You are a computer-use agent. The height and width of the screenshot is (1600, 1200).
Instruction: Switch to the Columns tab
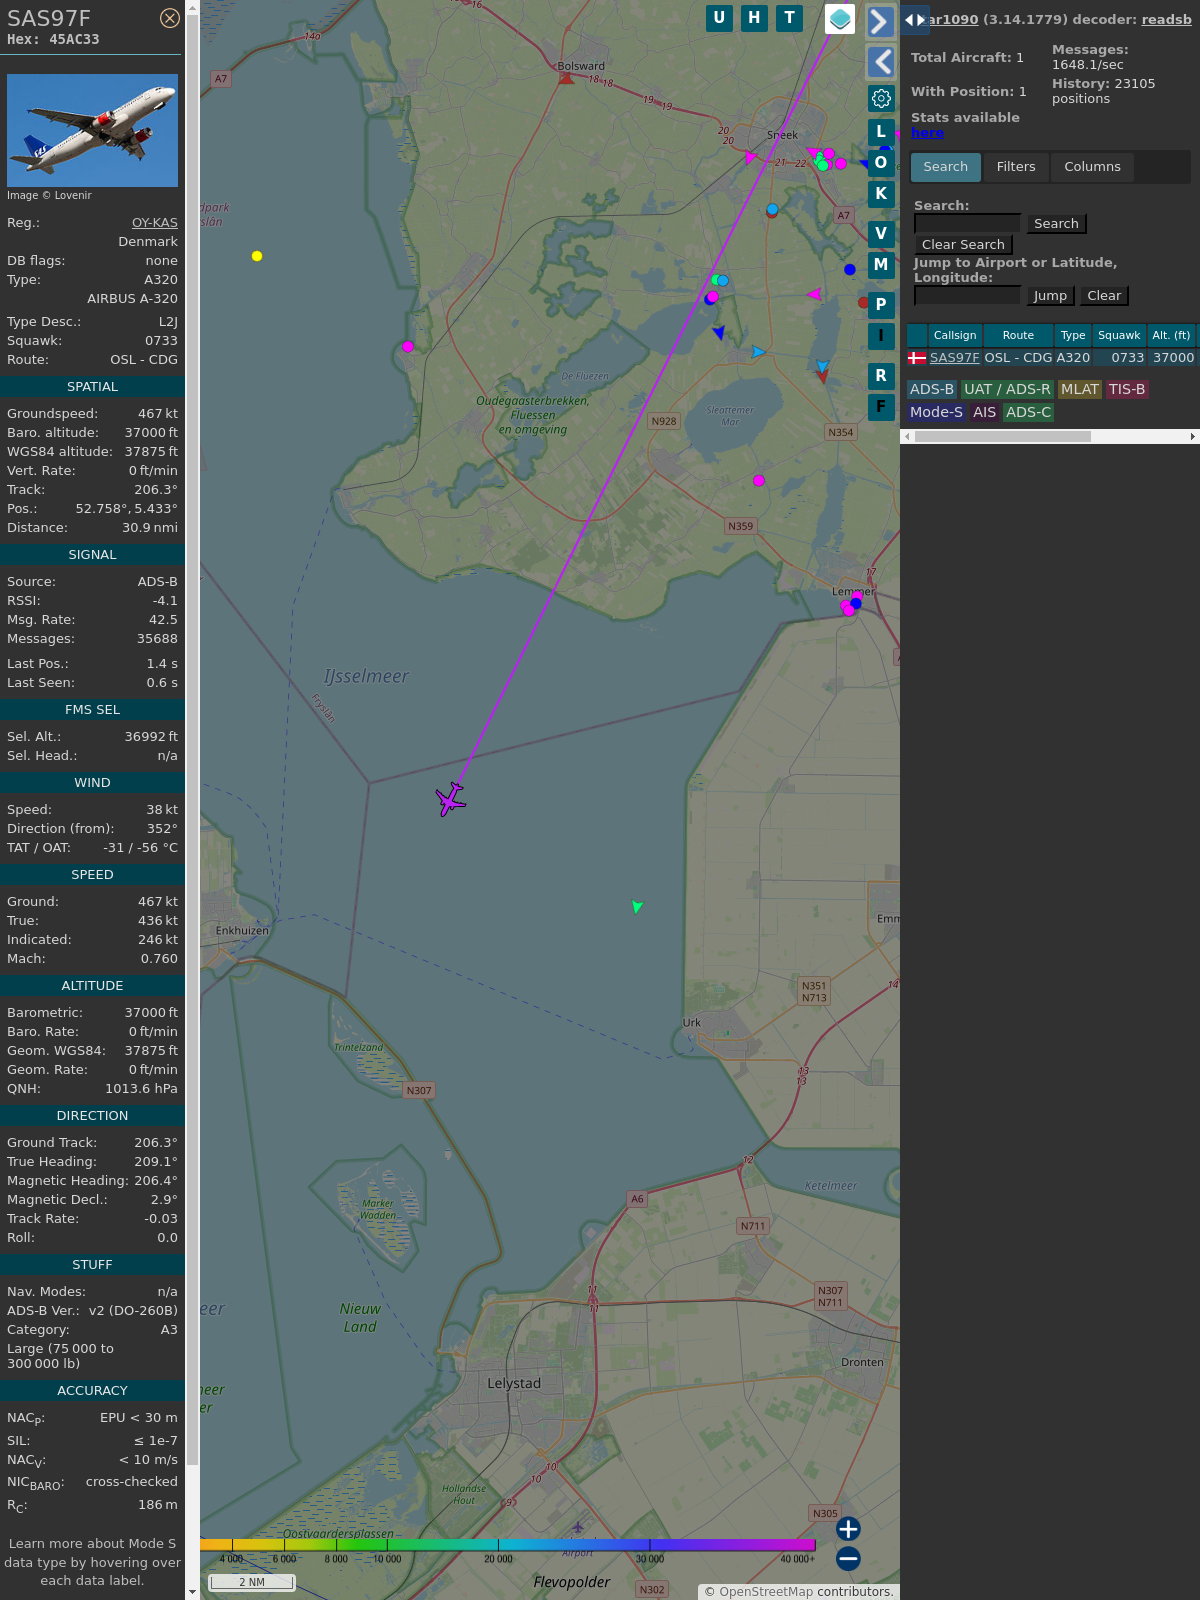click(1092, 167)
